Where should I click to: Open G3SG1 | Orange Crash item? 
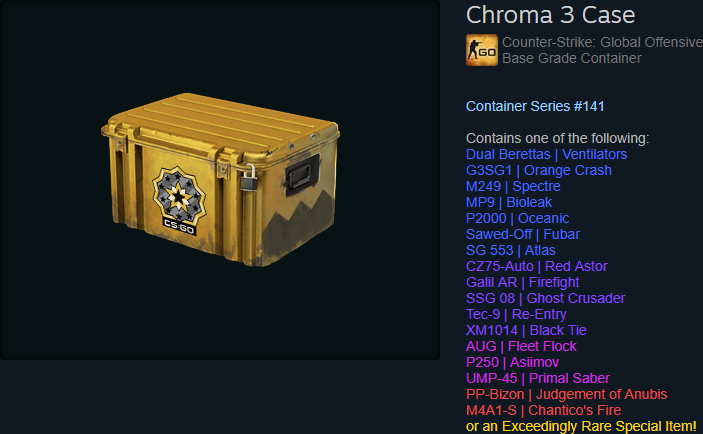pos(538,170)
